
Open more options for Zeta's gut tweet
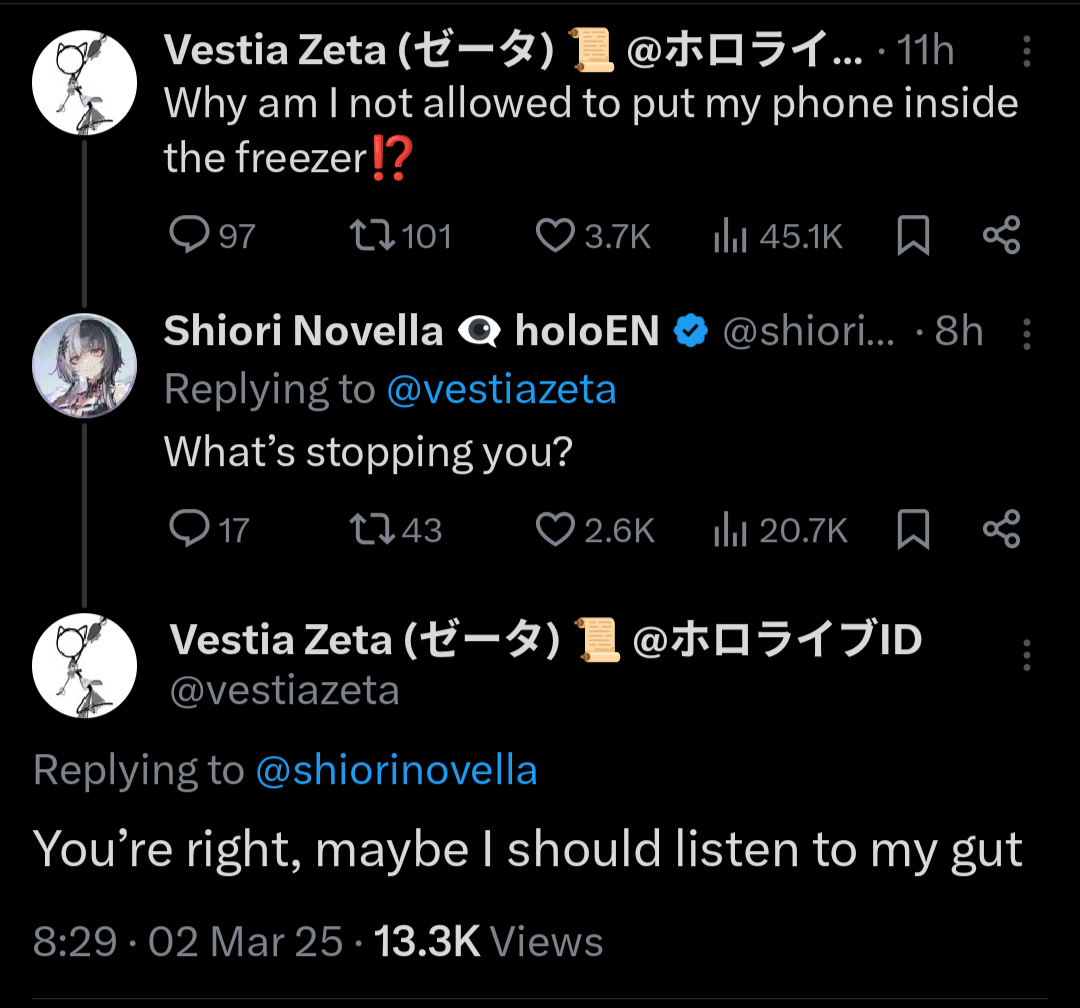click(1027, 655)
